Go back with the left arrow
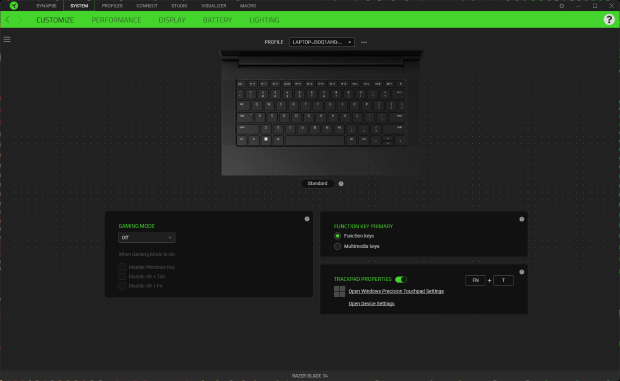620x381 pixels. tap(8, 19)
